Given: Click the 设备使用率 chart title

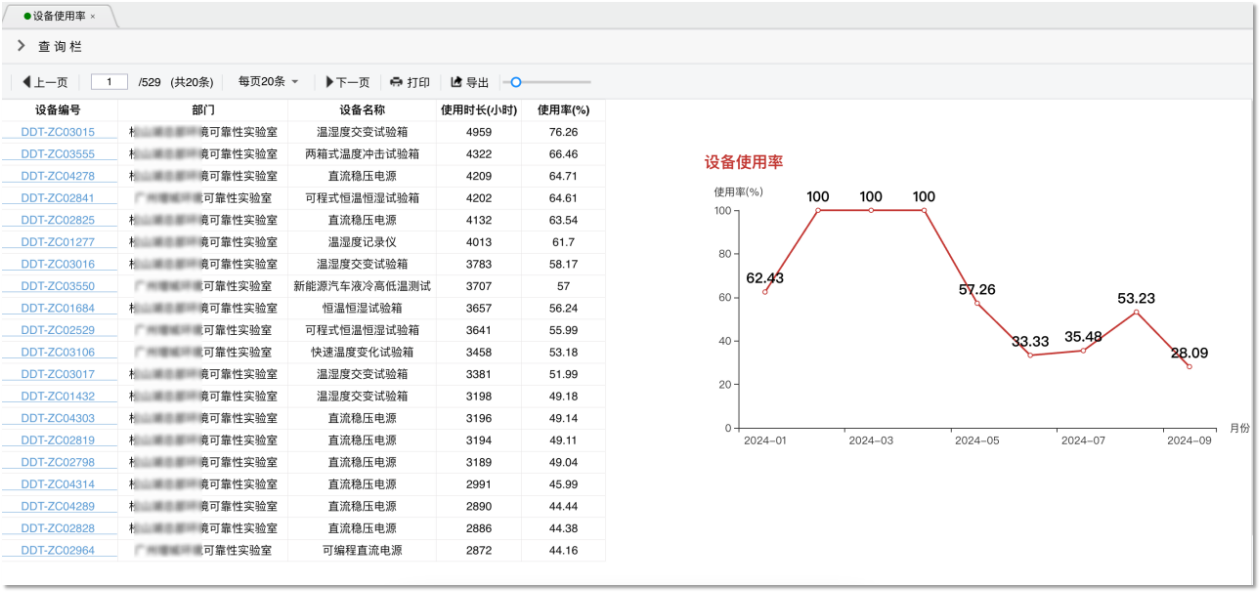Looking at the screenshot, I should point(743,162).
